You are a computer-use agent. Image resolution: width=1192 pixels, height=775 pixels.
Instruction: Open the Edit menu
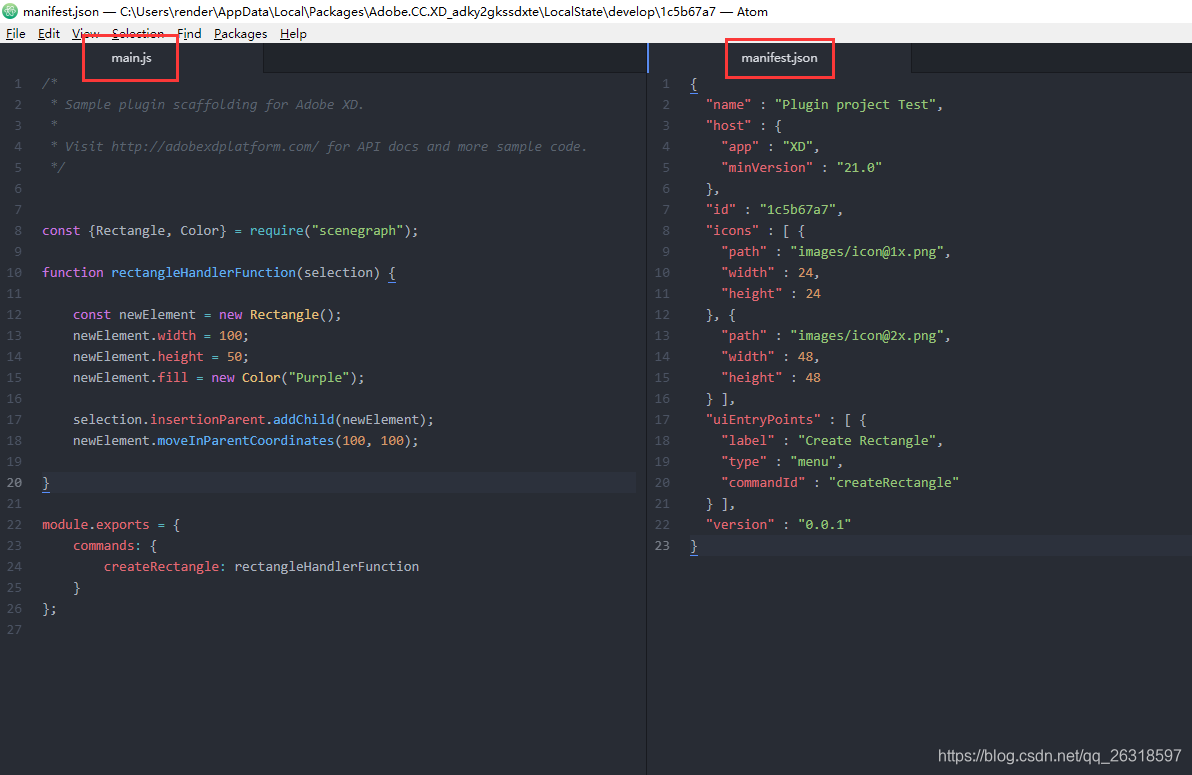pos(49,33)
